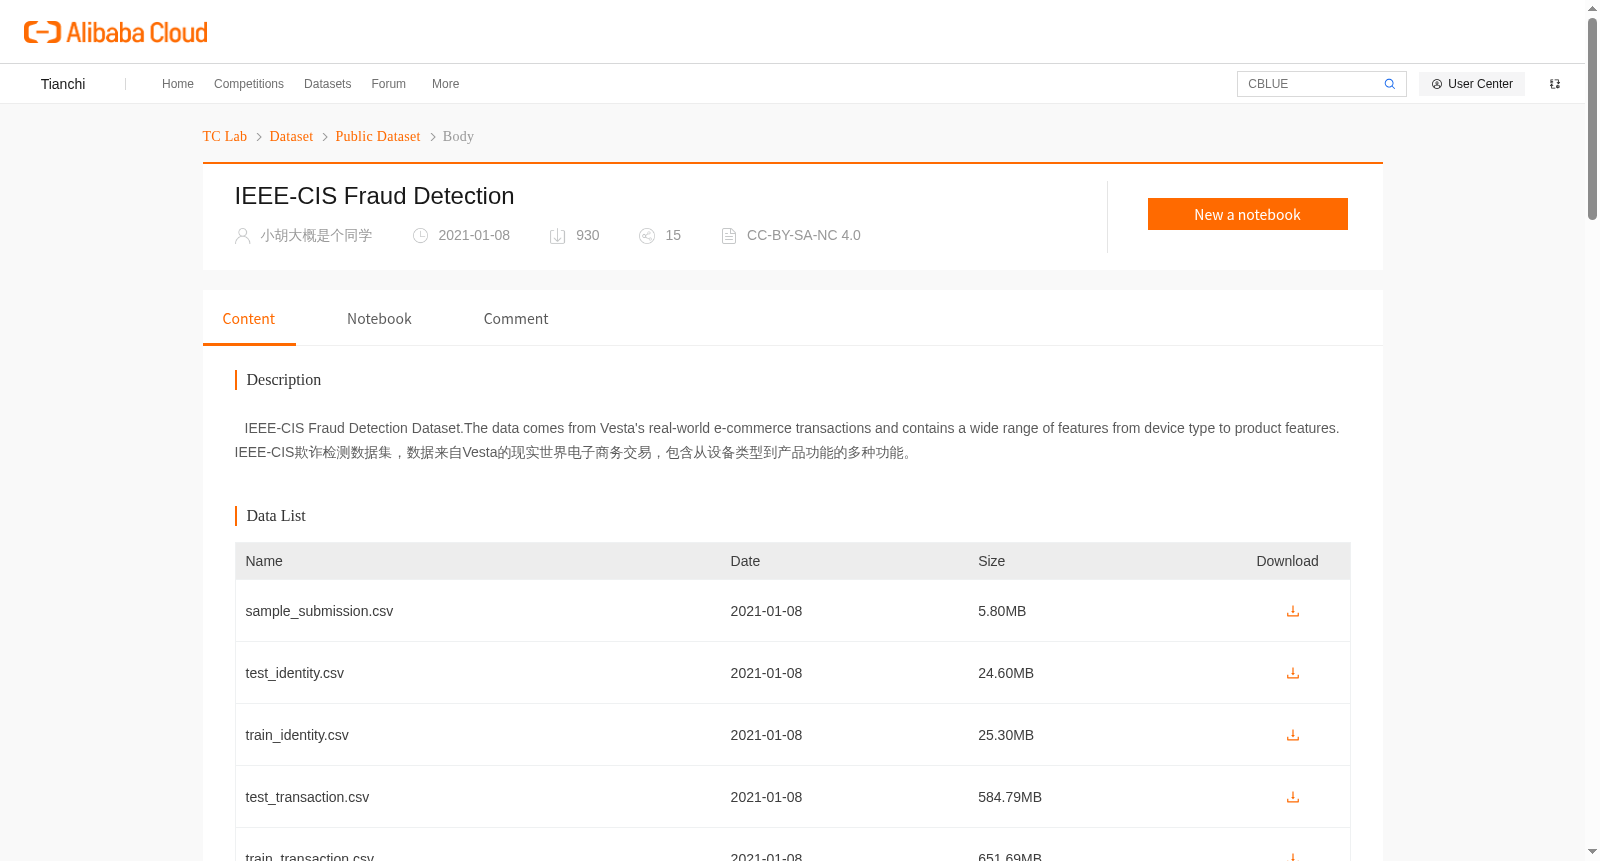Click the license document icon
This screenshot has width=1600, height=861.
pos(729,236)
